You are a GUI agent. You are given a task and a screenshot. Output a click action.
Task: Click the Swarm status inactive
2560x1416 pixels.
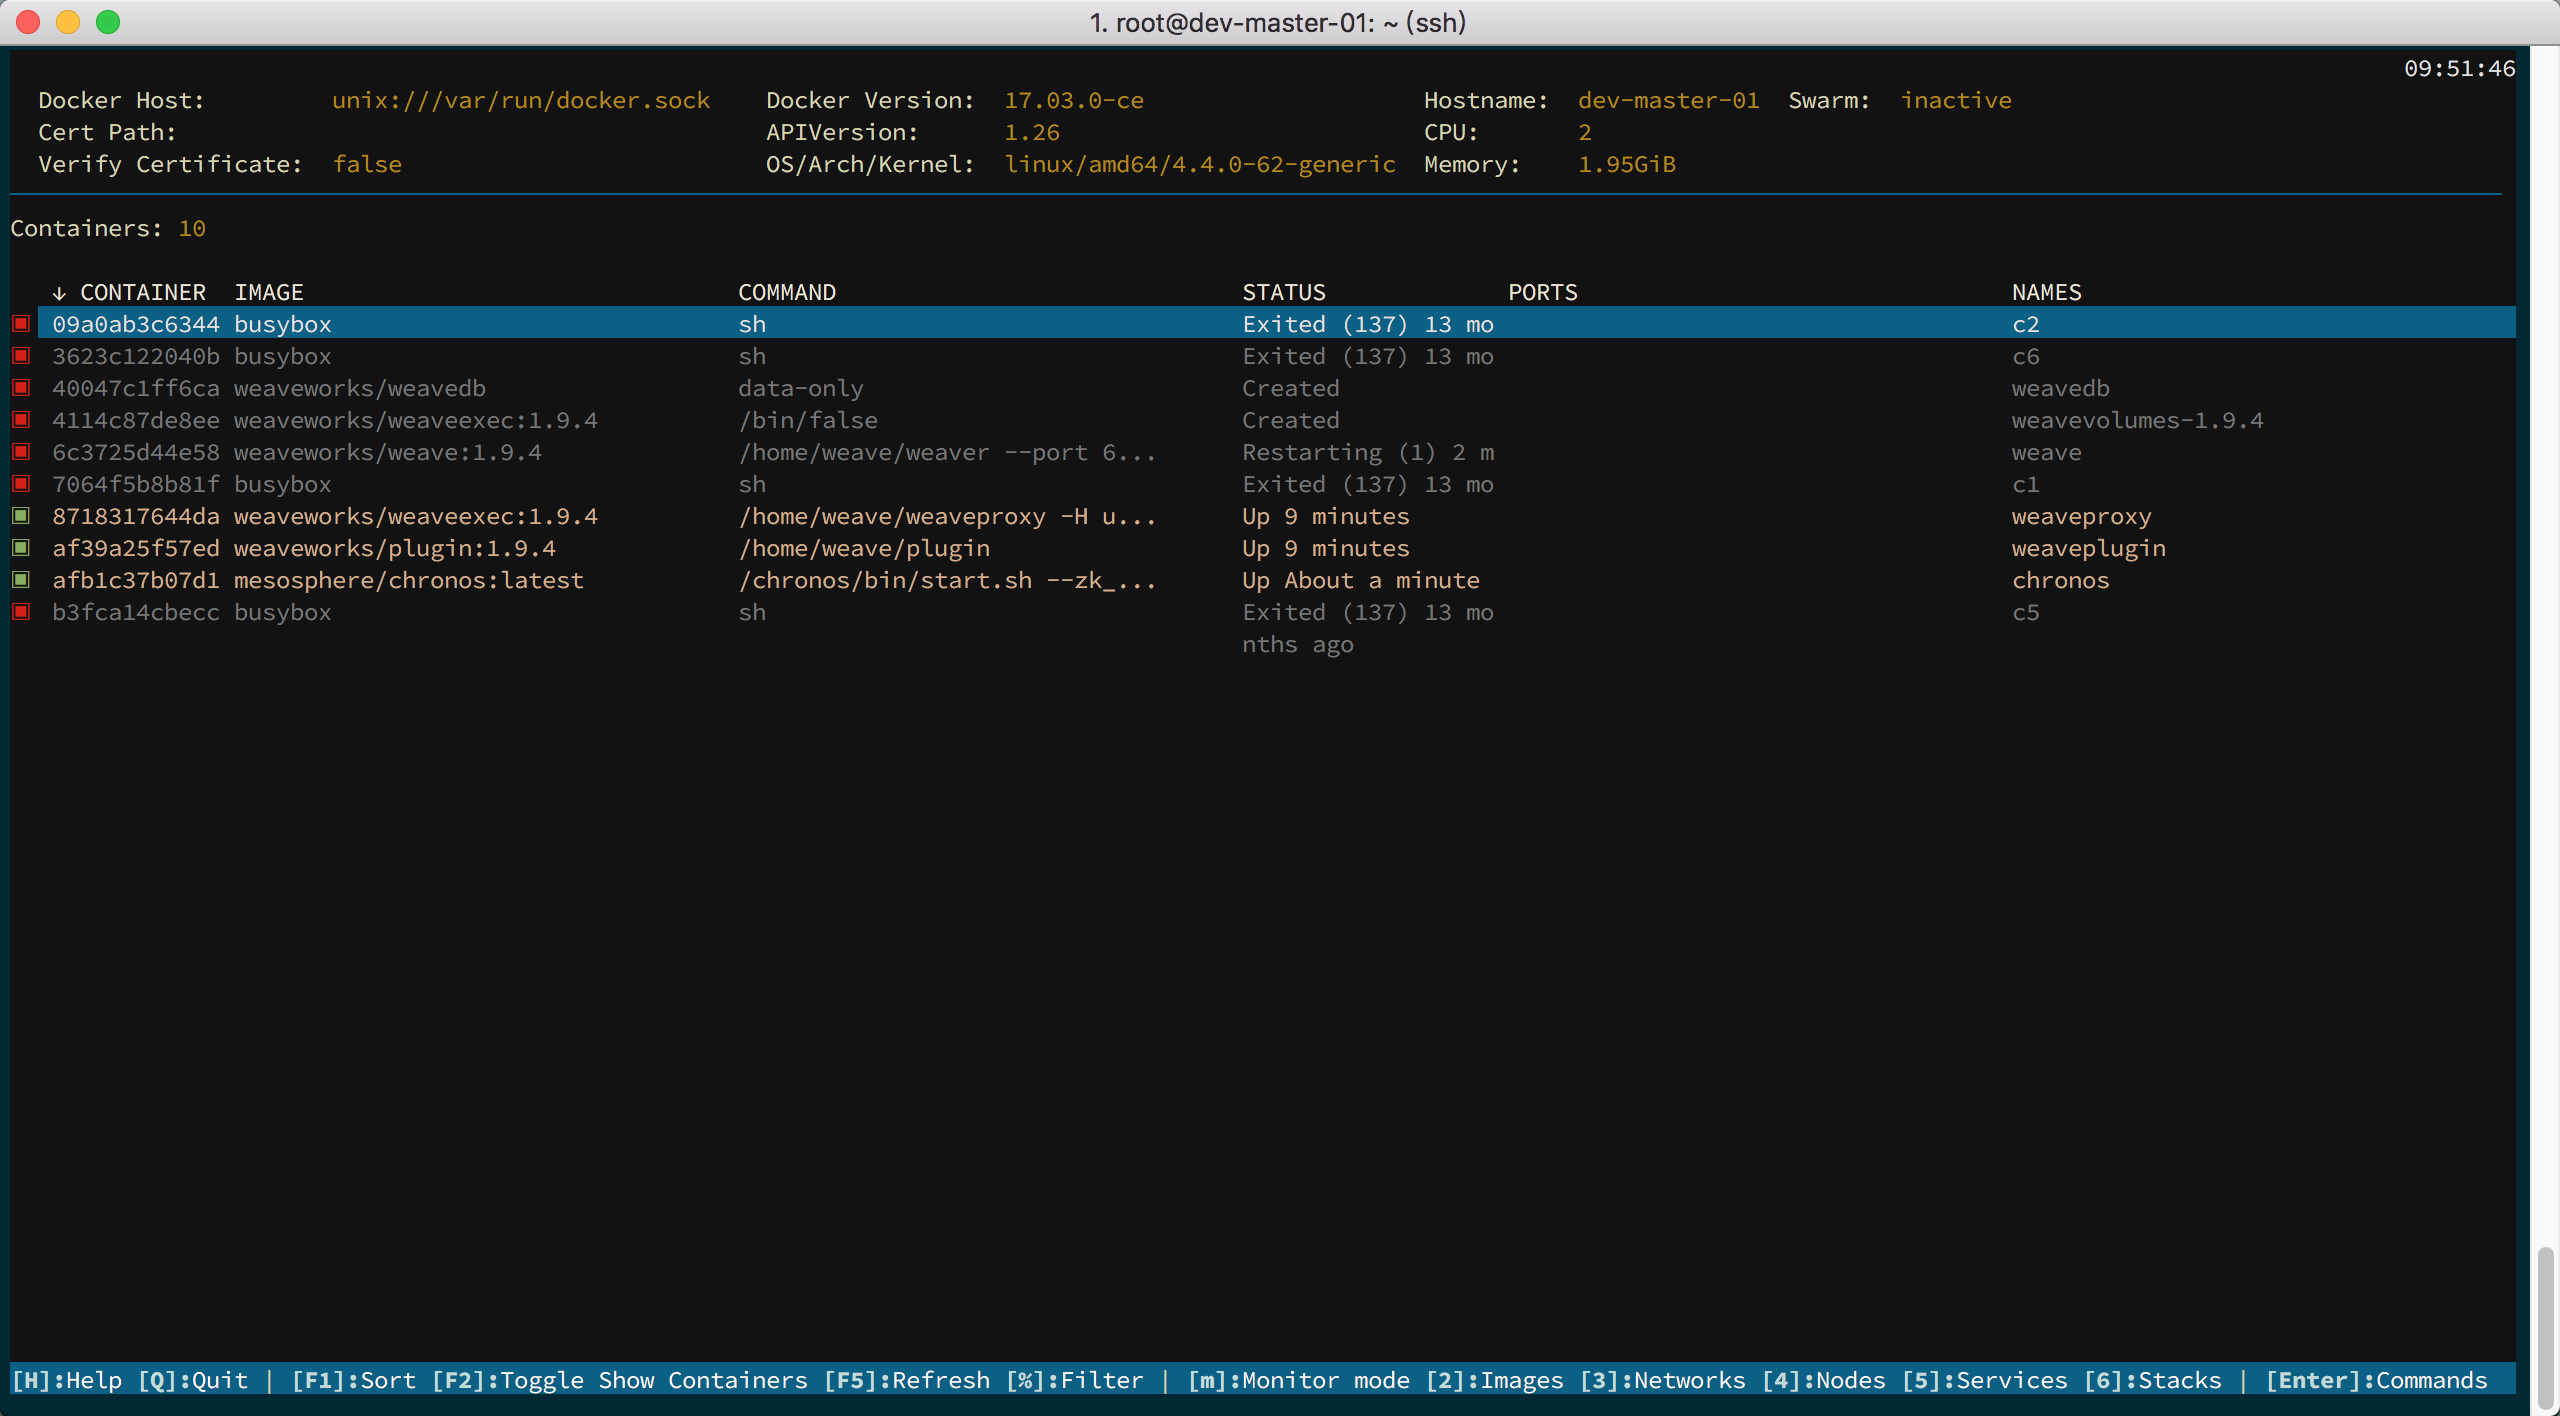pyautogui.click(x=1956, y=100)
